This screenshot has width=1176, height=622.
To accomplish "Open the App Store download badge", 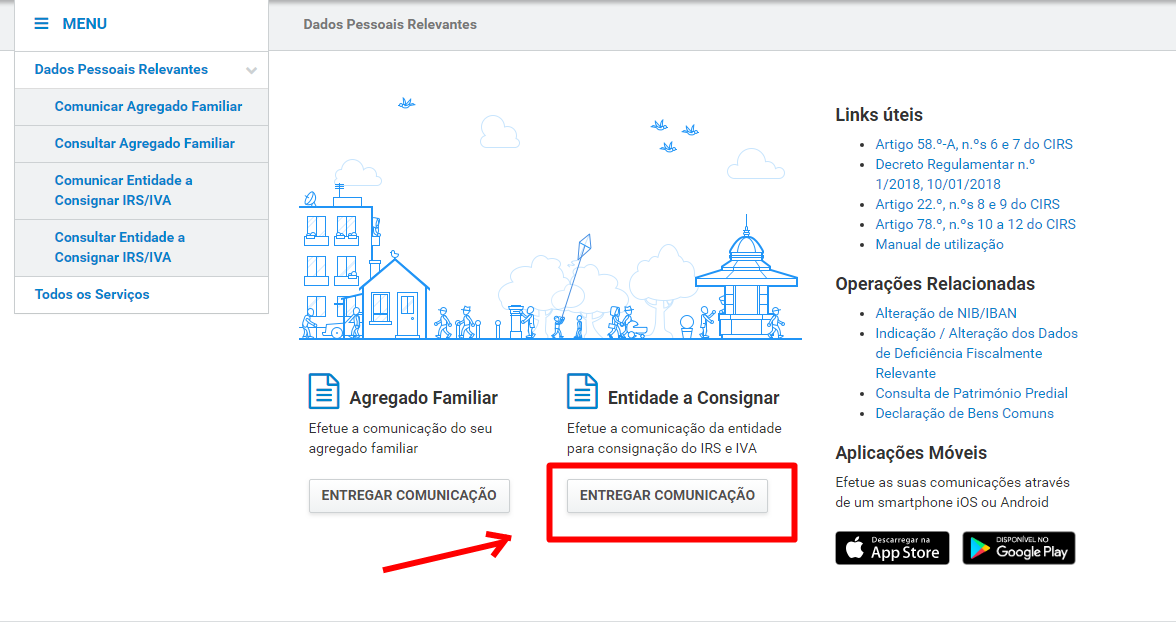I will tap(892, 548).
